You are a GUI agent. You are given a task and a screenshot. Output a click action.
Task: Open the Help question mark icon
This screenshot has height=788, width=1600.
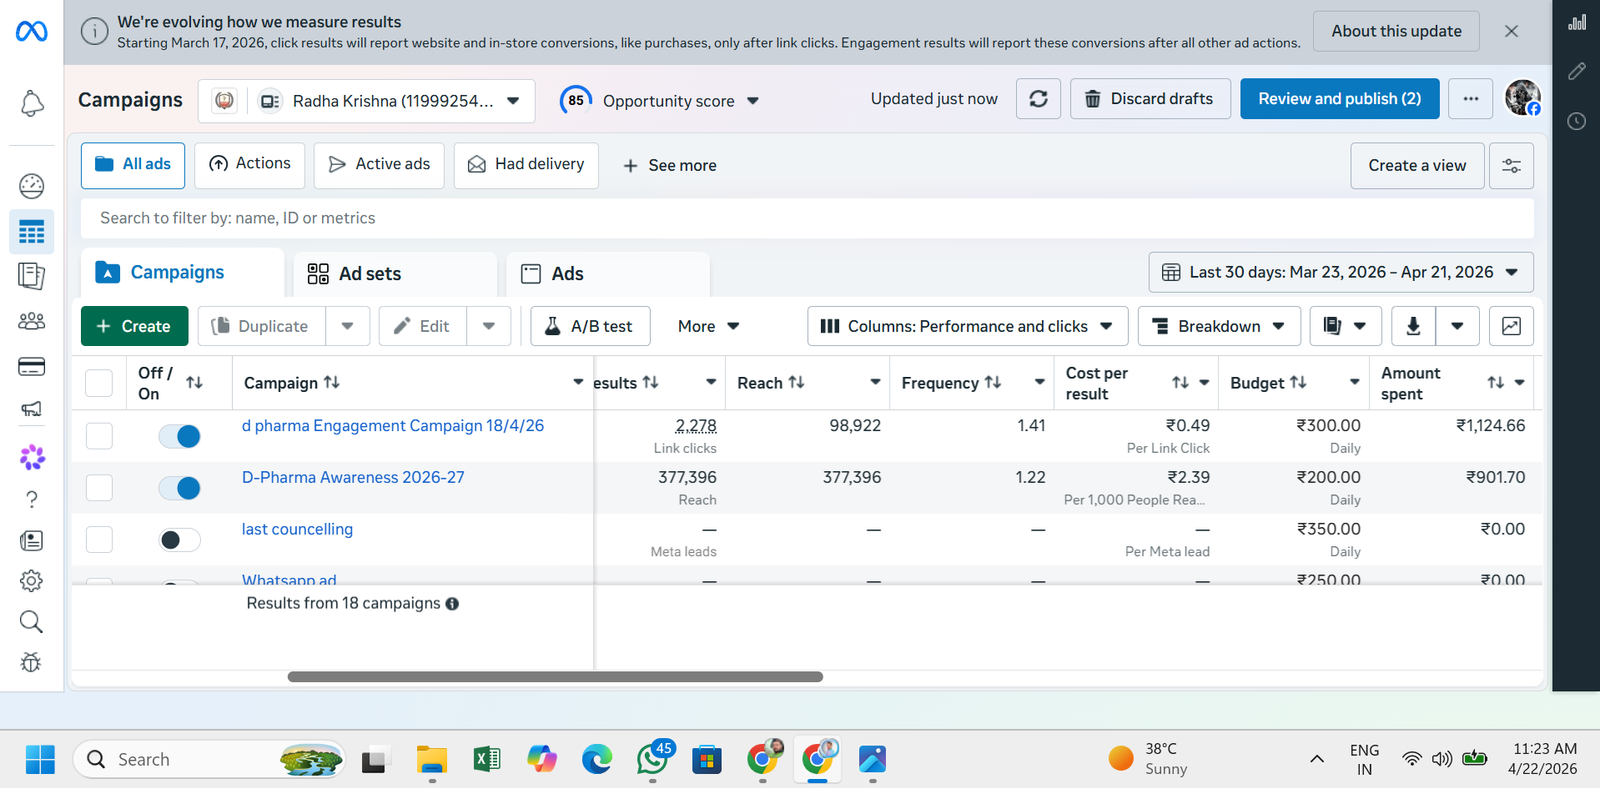(32, 499)
